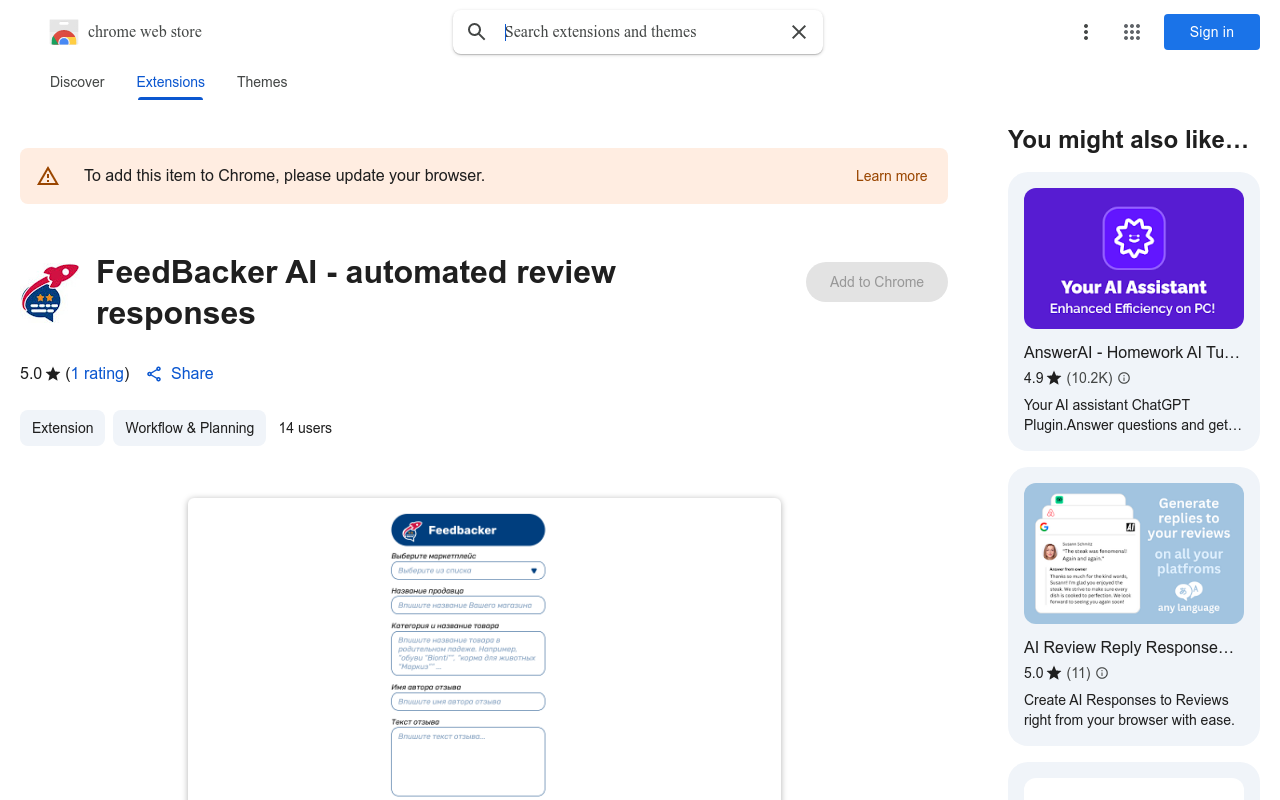1280x800 pixels.
Task: Select the Extensions tab
Action: (171, 82)
